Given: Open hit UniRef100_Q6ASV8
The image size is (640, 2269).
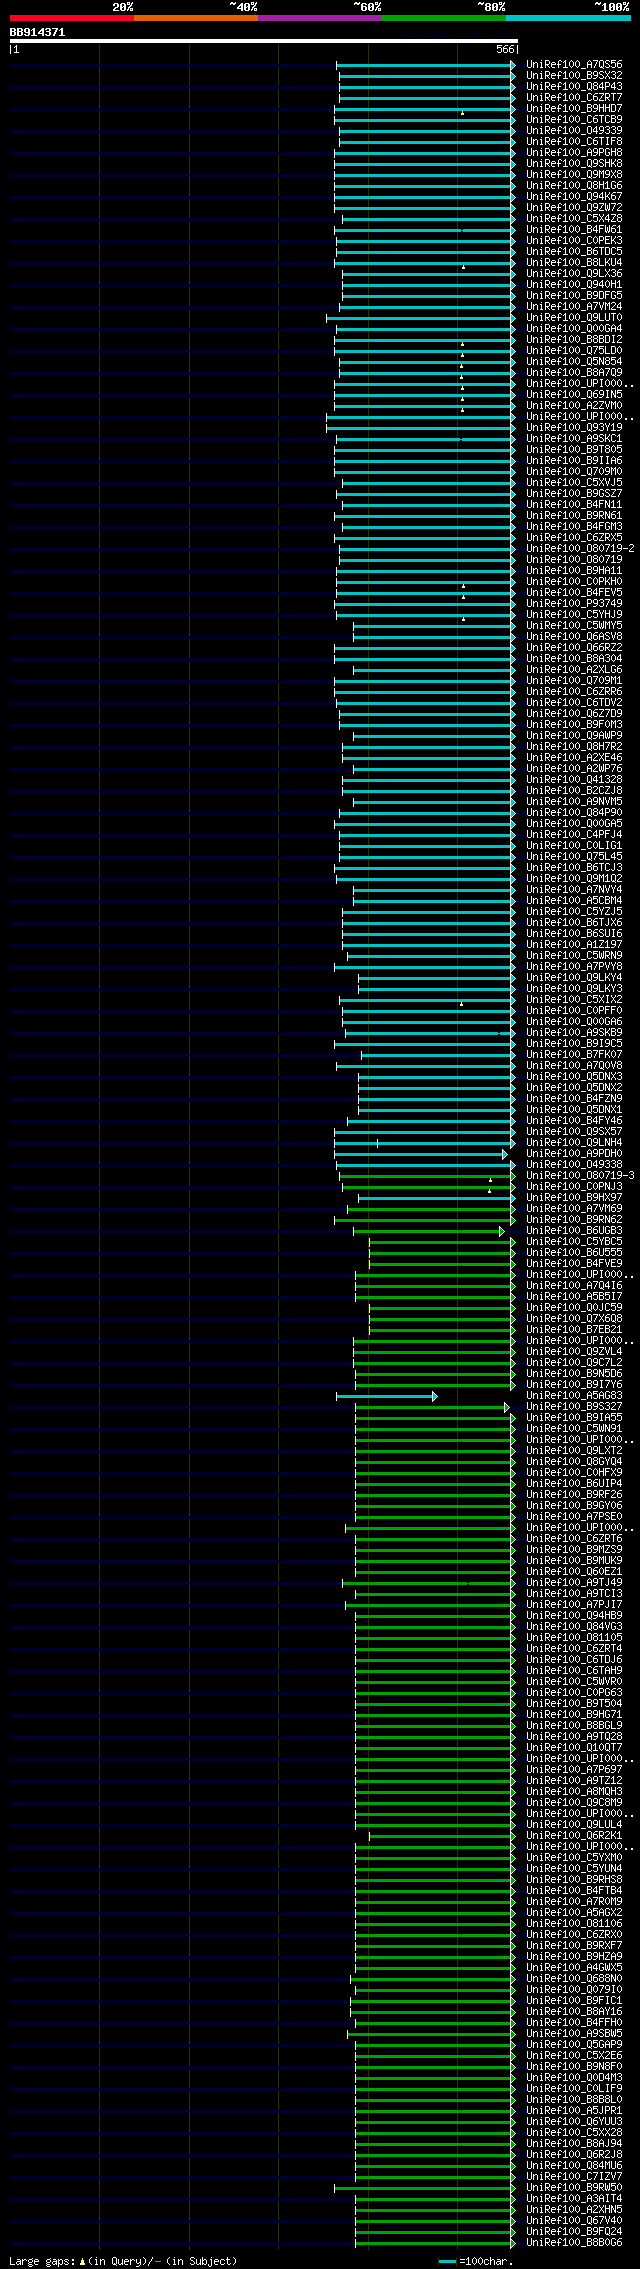Looking at the screenshot, I should click(574, 637).
